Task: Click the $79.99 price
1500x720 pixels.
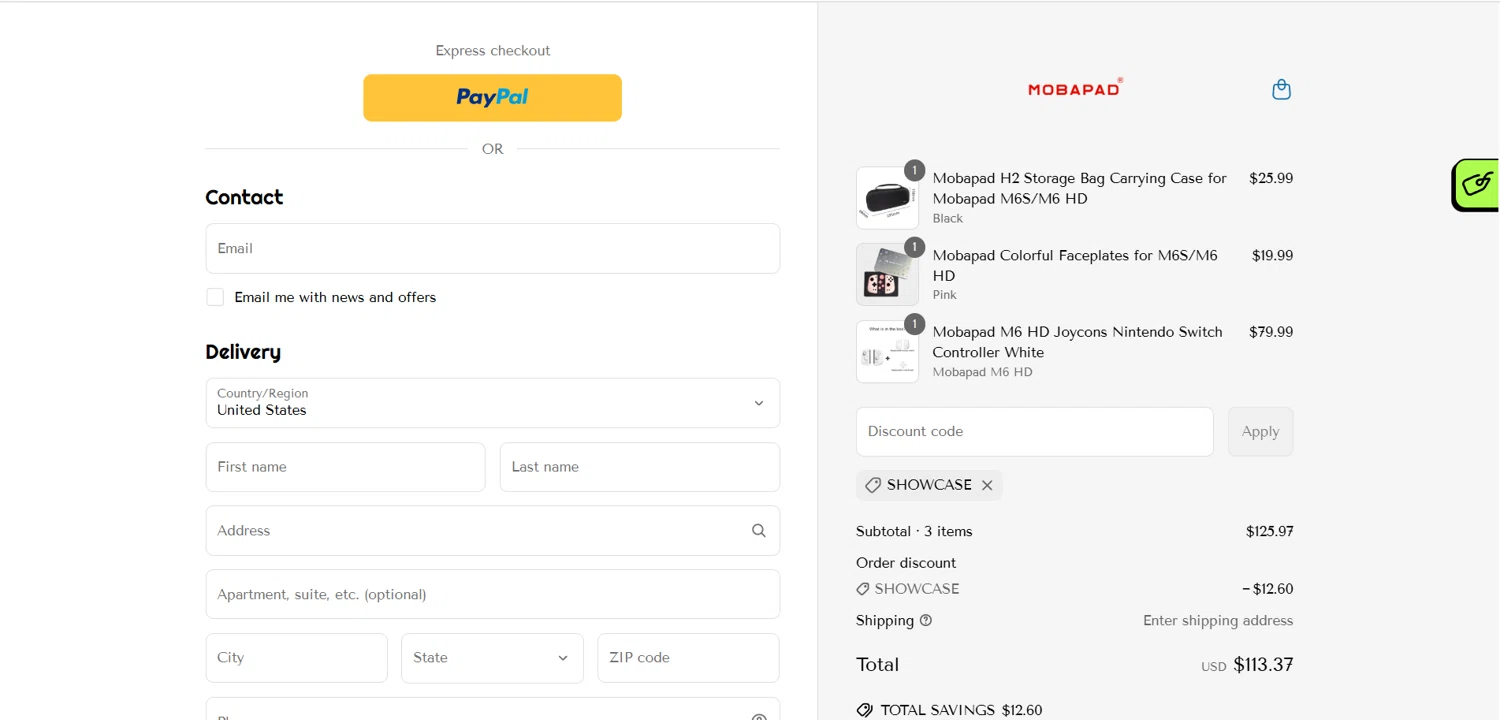Action: (x=1271, y=332)
